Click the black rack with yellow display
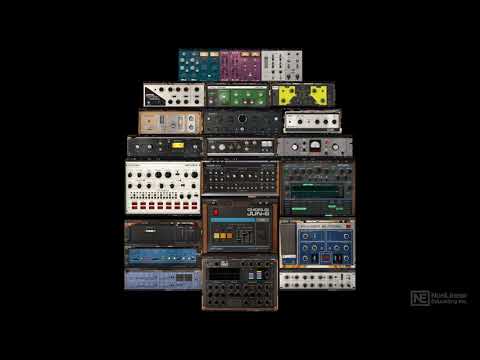 point(165,146)
